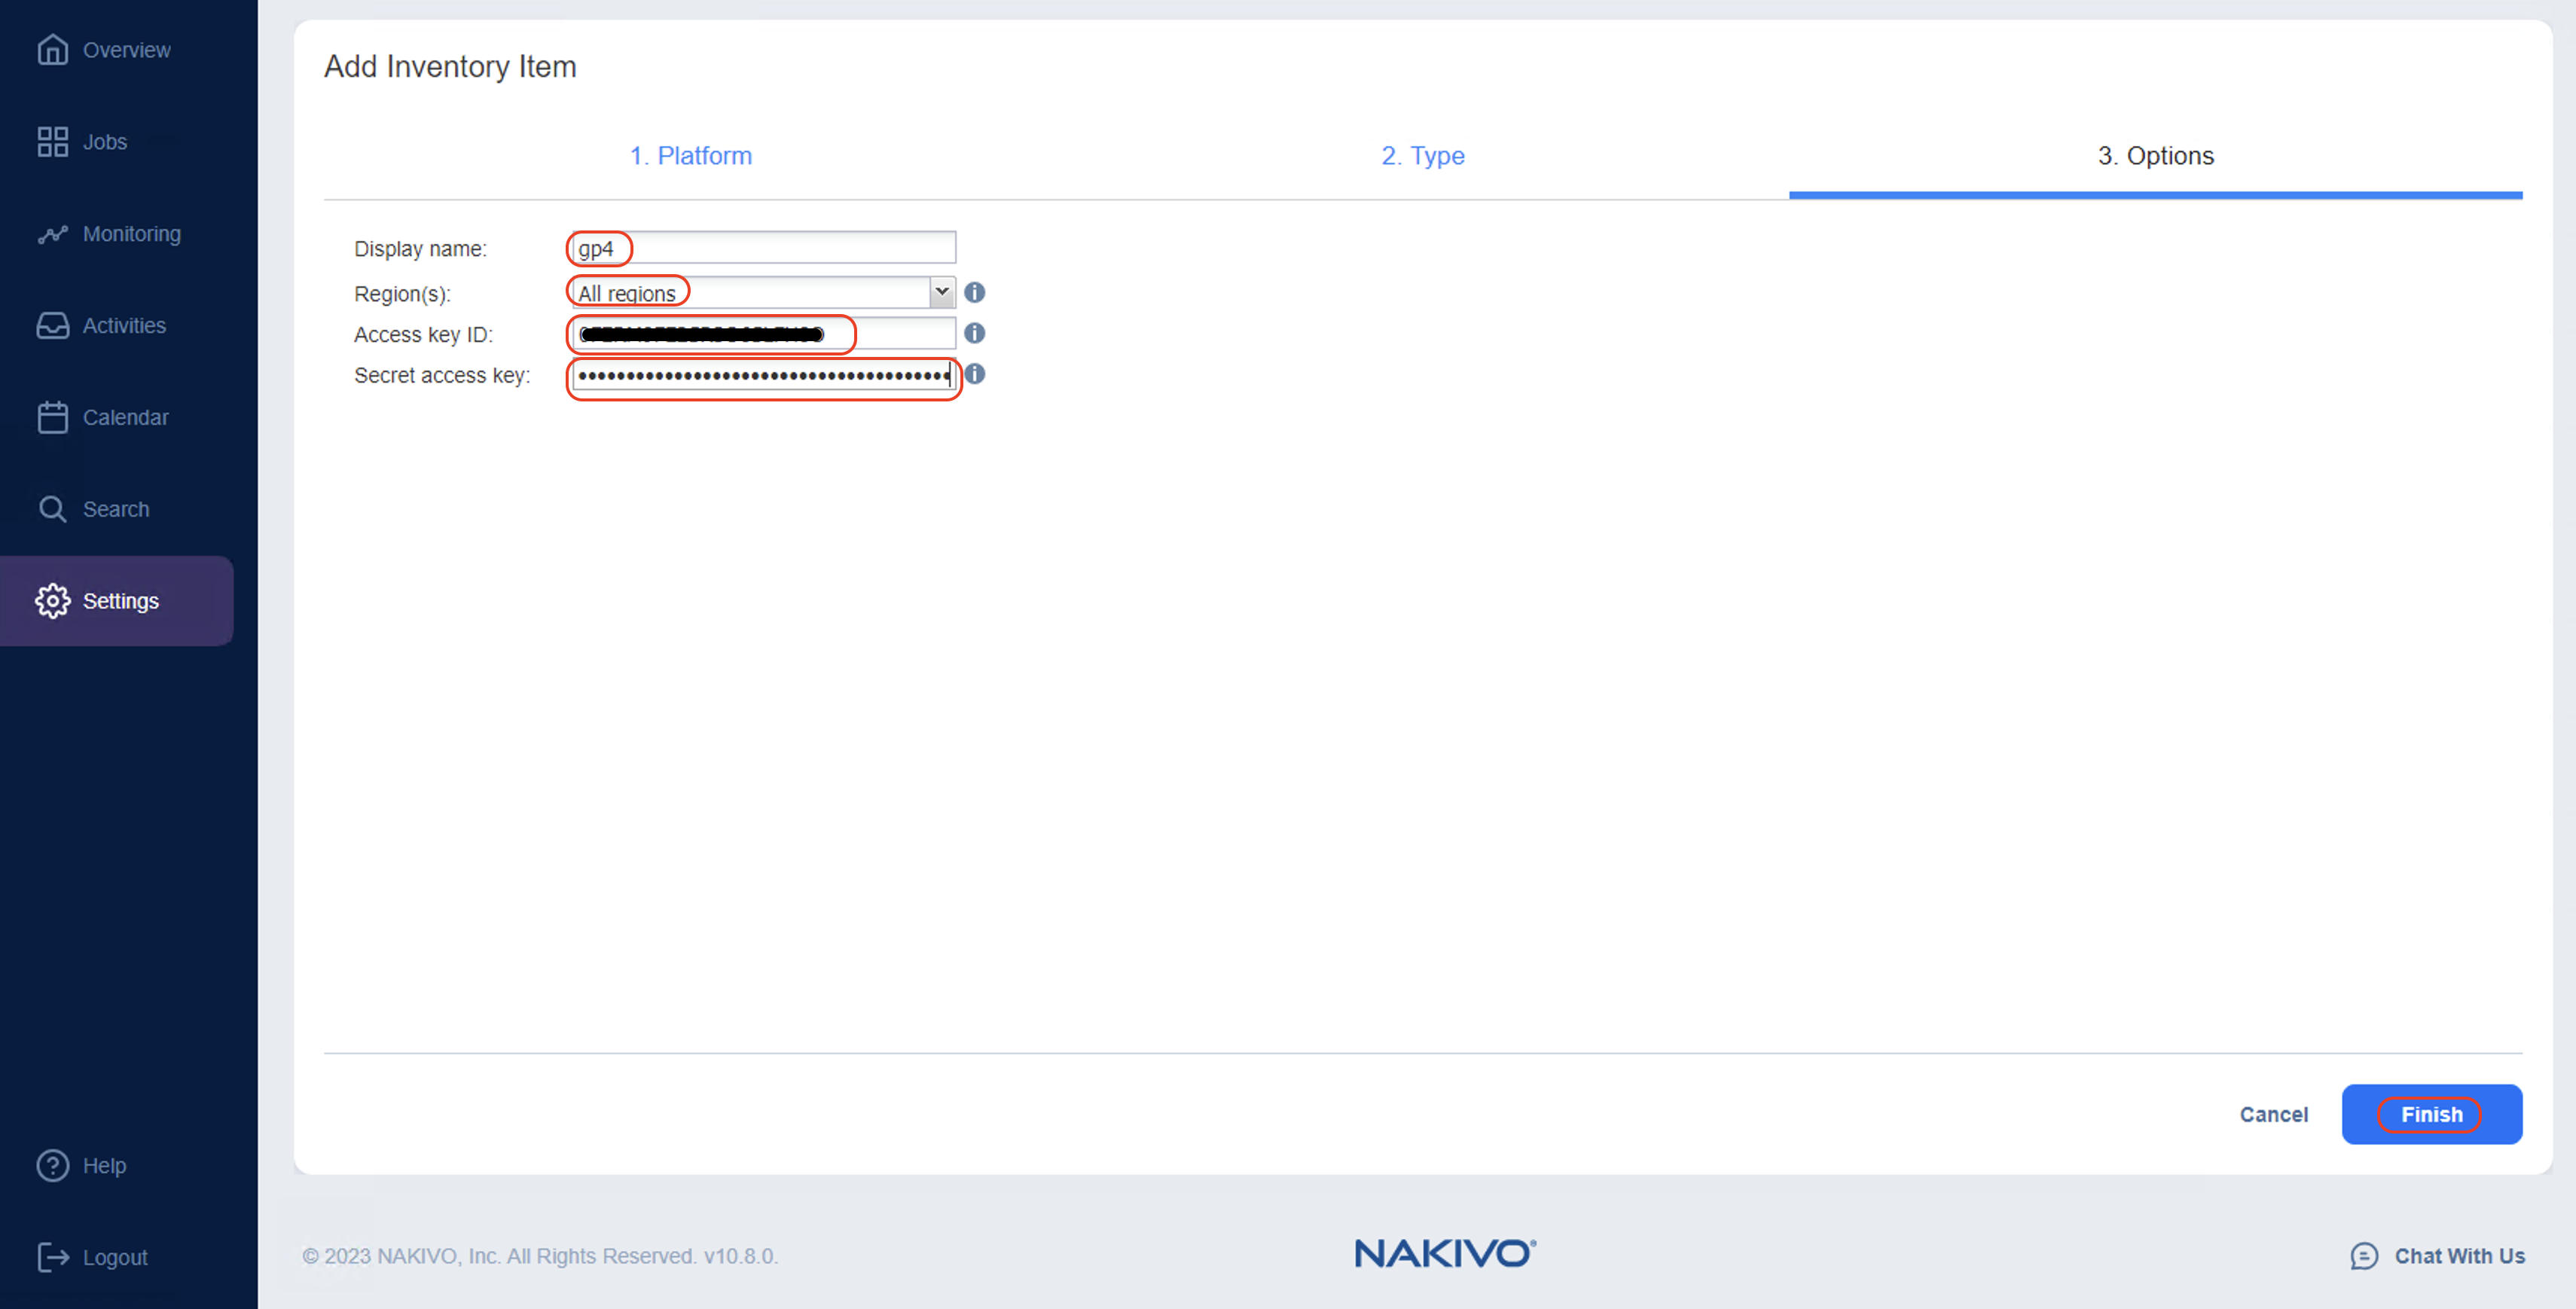Image resolution: width=2576 pixels, height=1309 pixels.
Task: Click info icon next to Access key ID
Action: click(974, 333)
